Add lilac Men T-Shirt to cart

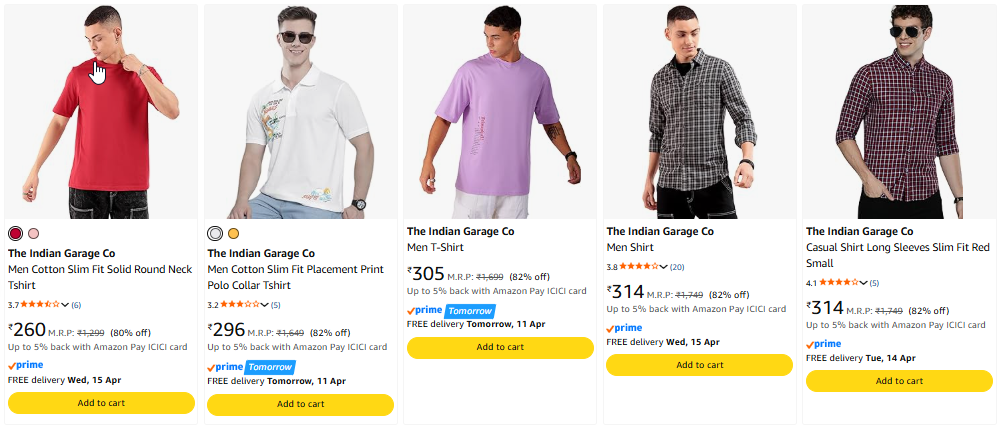500,347
